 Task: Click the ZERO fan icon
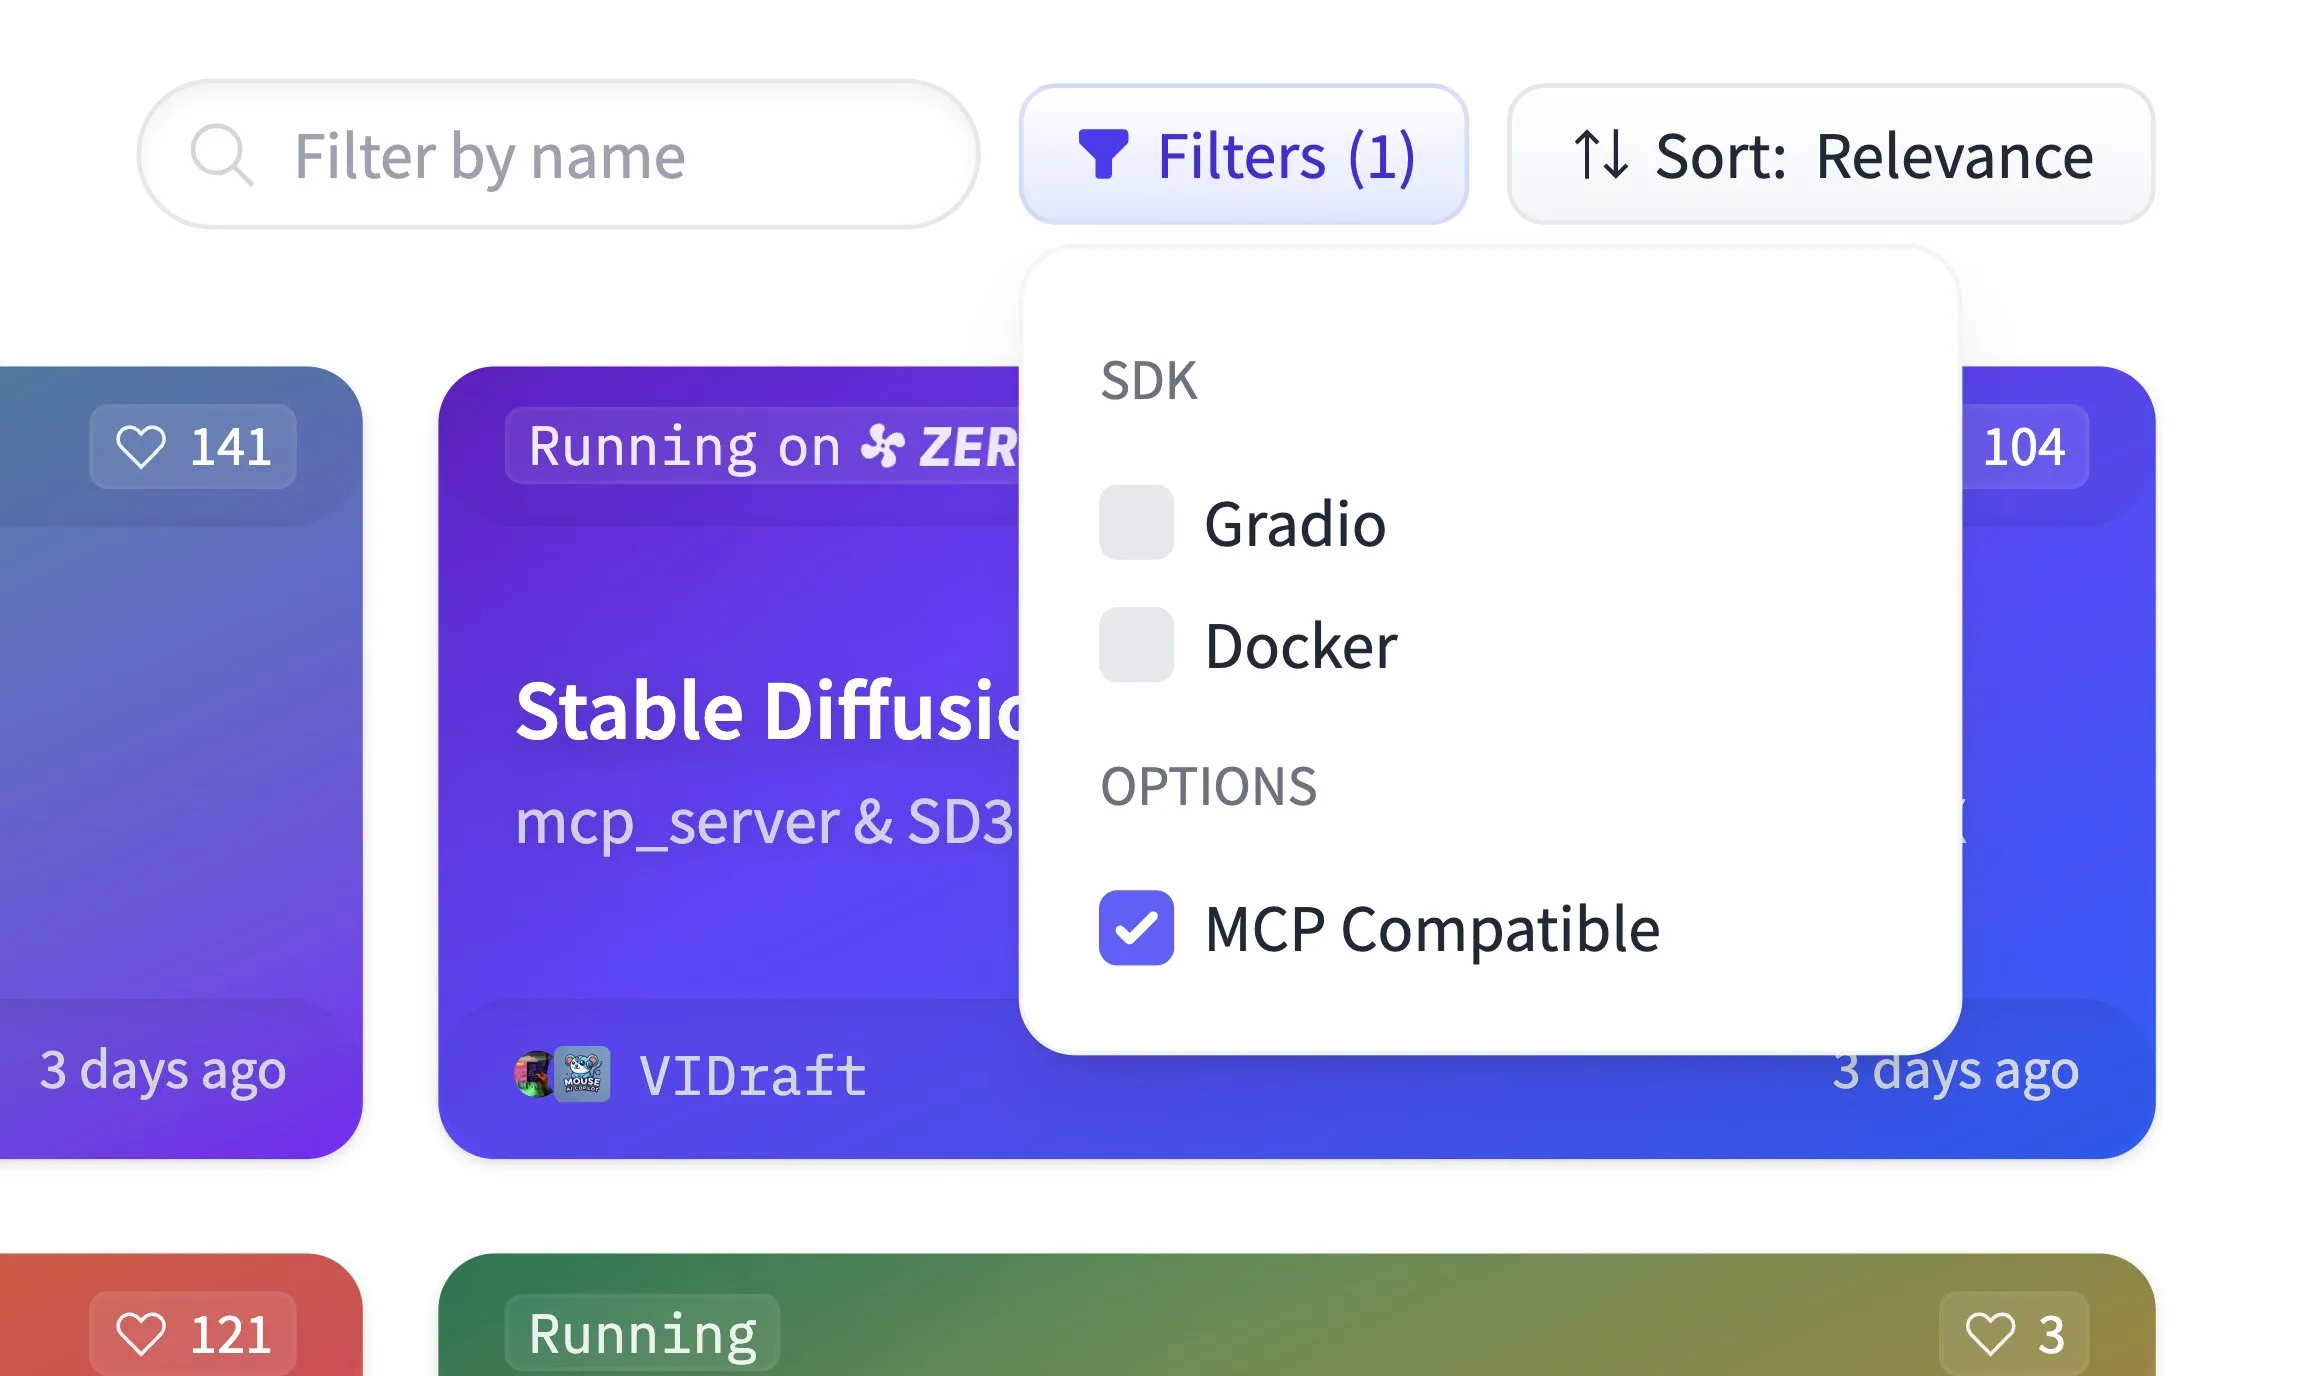click(883, 446)
